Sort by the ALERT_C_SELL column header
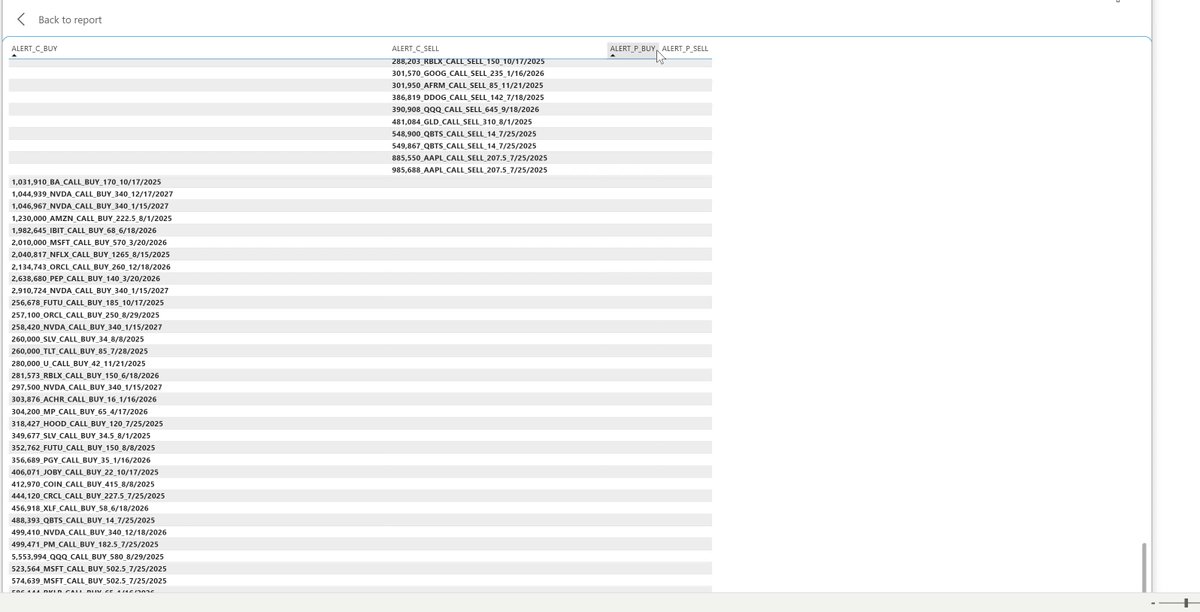 (x=415, y=48)
